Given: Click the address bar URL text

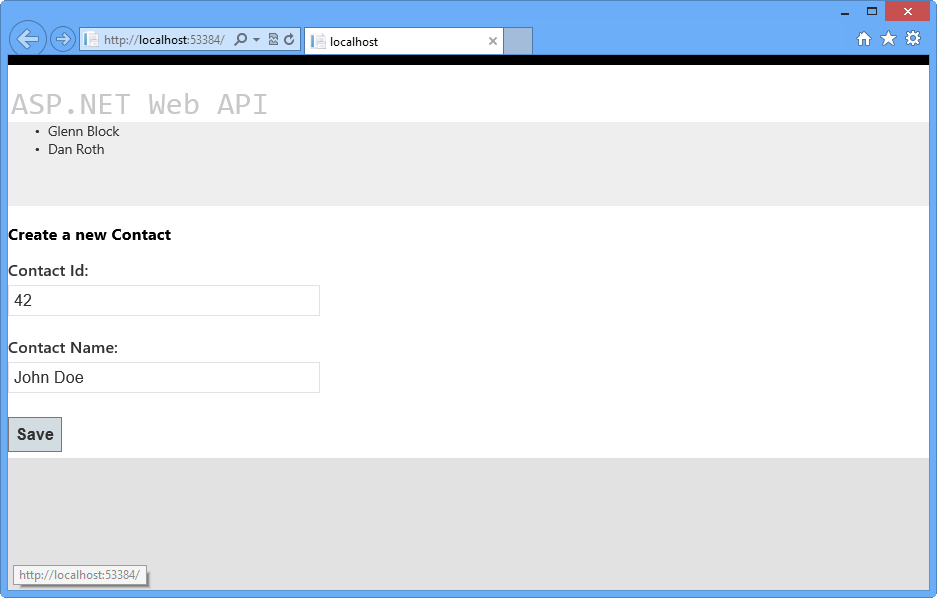Looking at the screenshot, I should click(x=160, y=39).
